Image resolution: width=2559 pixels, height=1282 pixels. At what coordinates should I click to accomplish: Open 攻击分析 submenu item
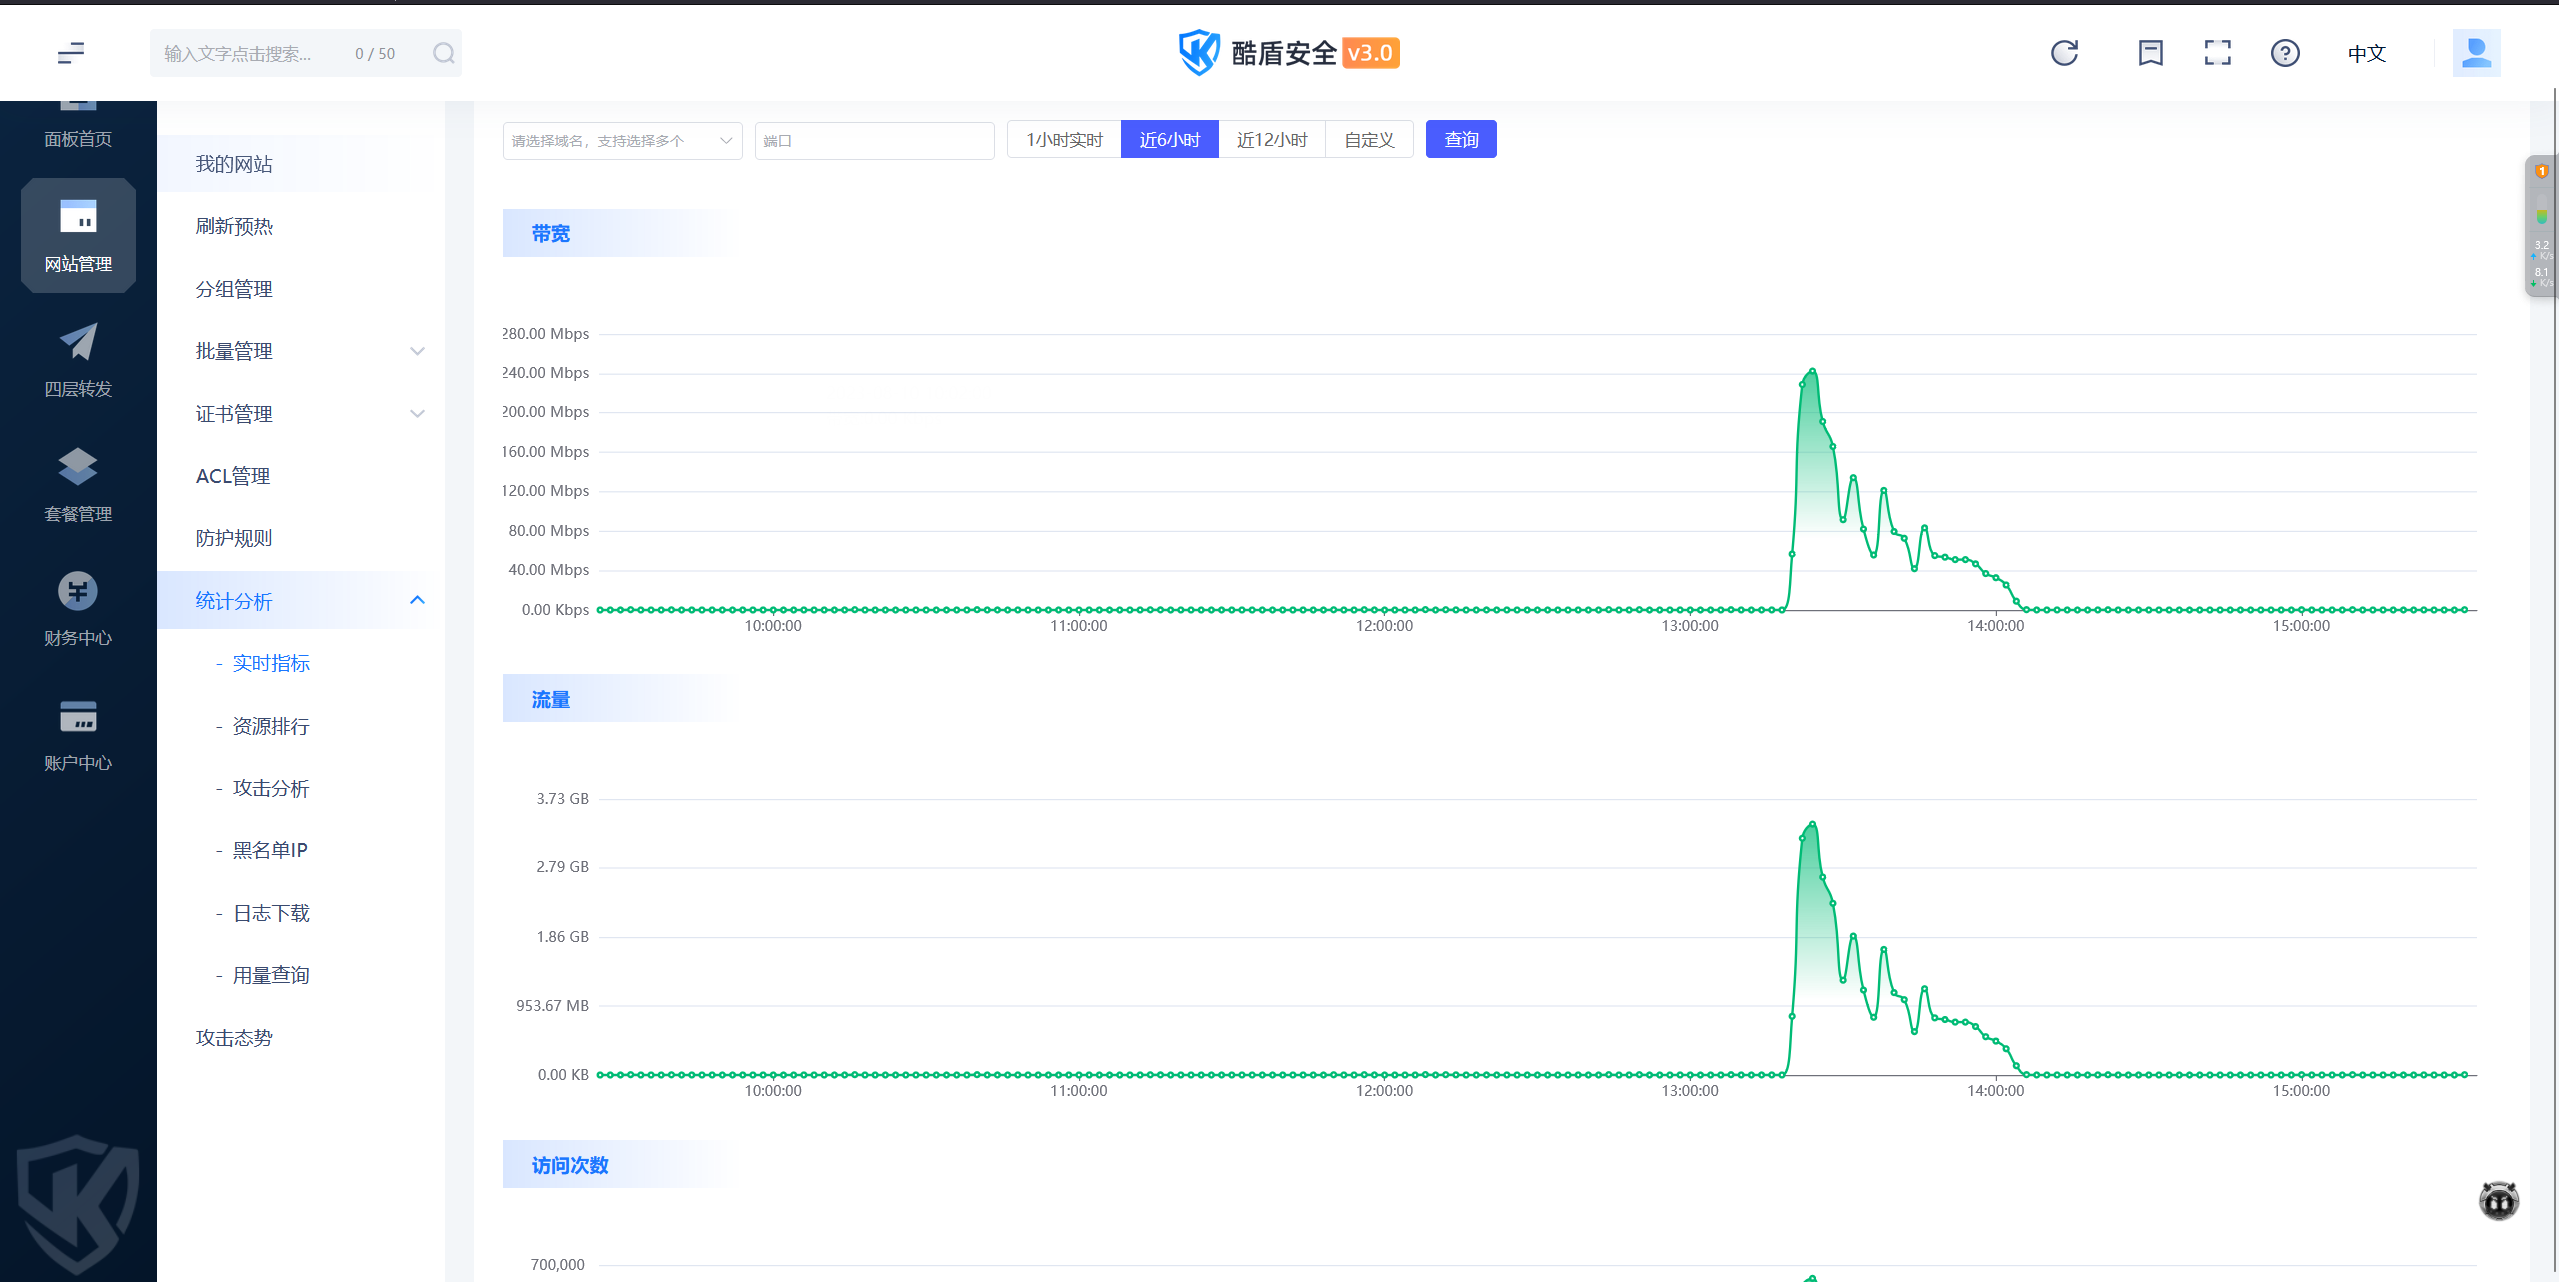click(x=271, y=788)
